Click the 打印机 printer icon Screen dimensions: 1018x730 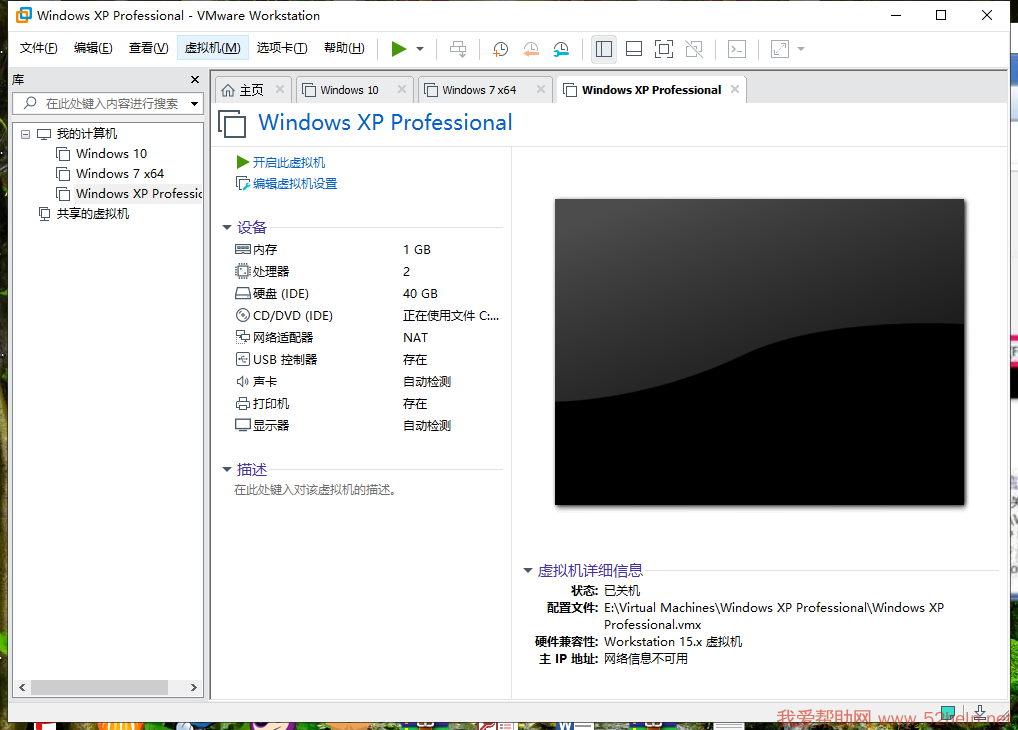click(x=243, y=403)
